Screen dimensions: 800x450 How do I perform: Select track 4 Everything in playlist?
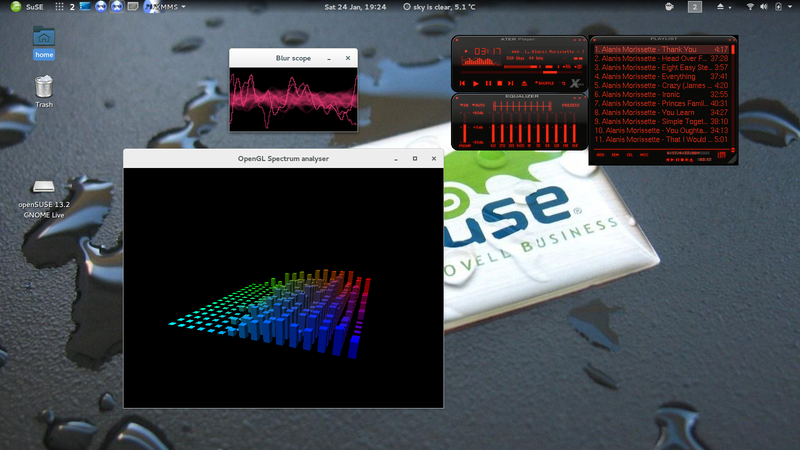(661, 77)
